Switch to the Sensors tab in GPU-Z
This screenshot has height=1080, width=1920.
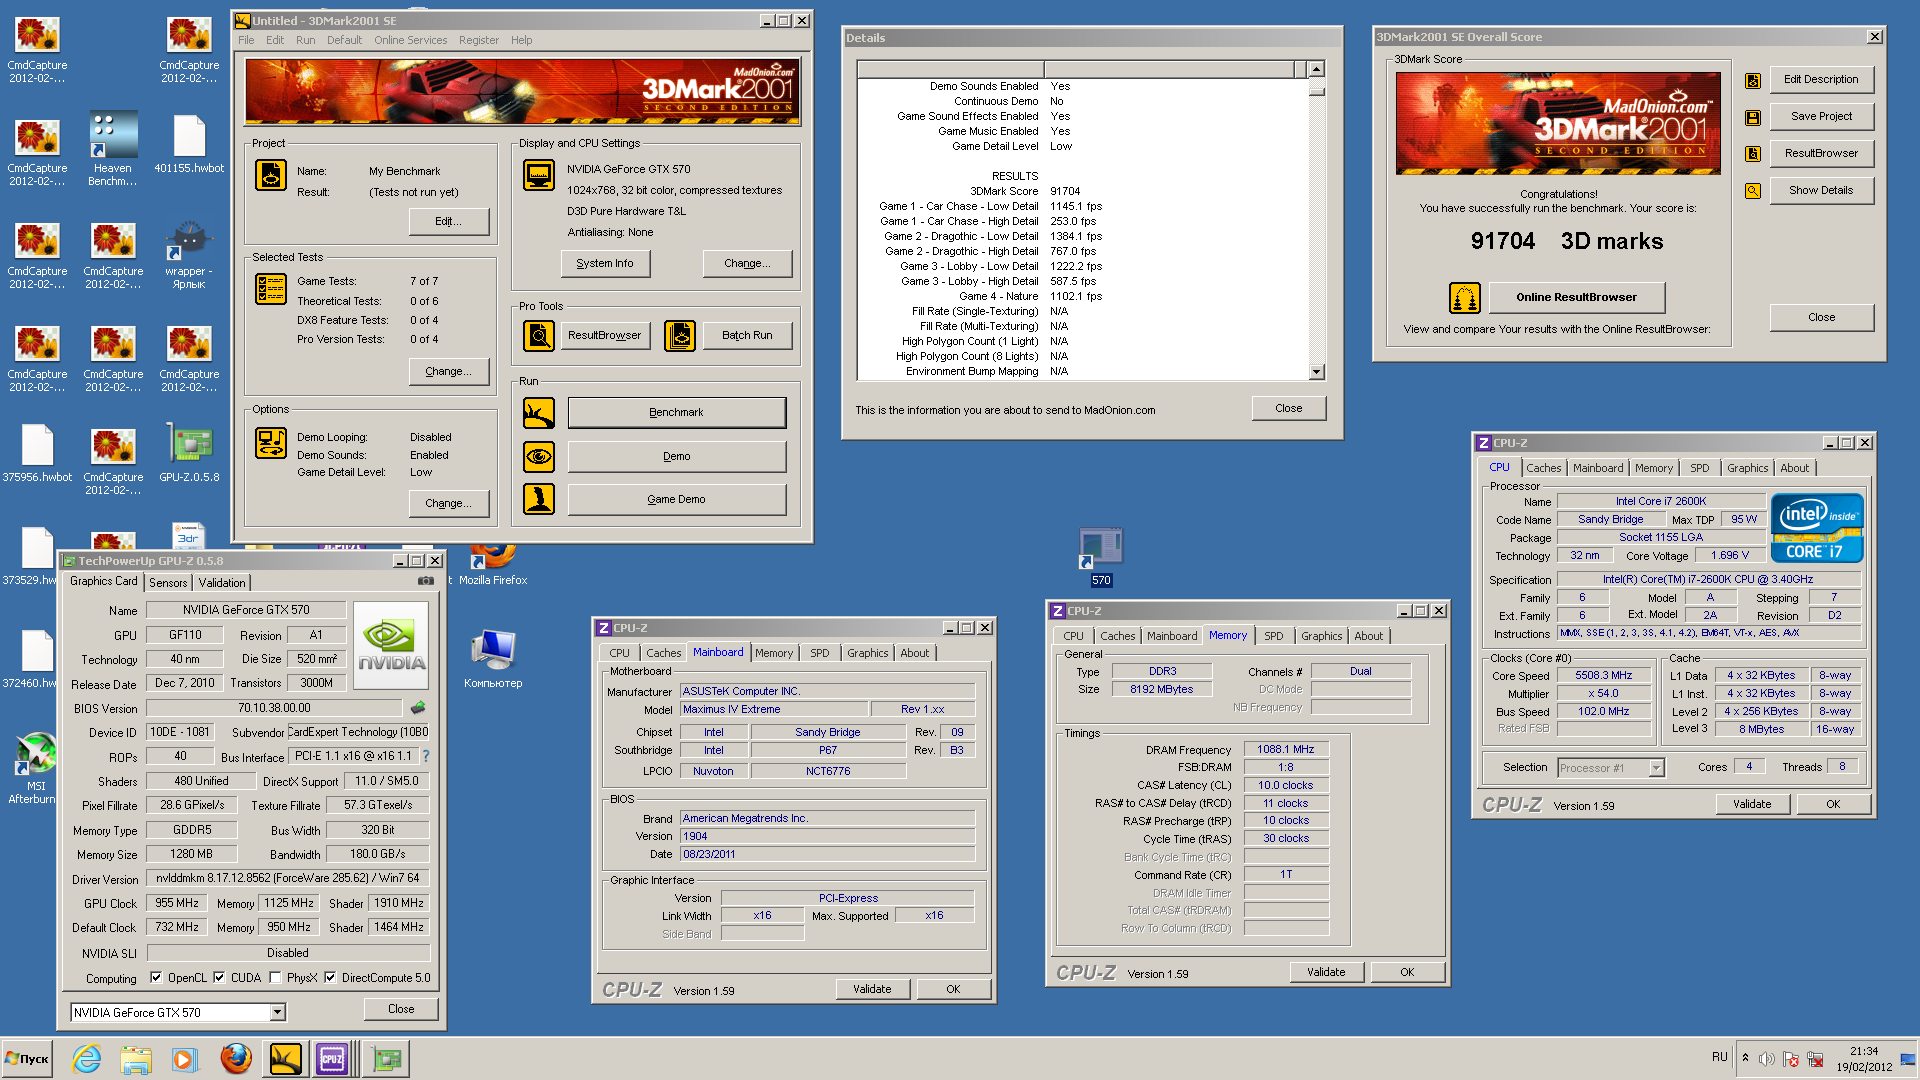click(x=168, y=583)
